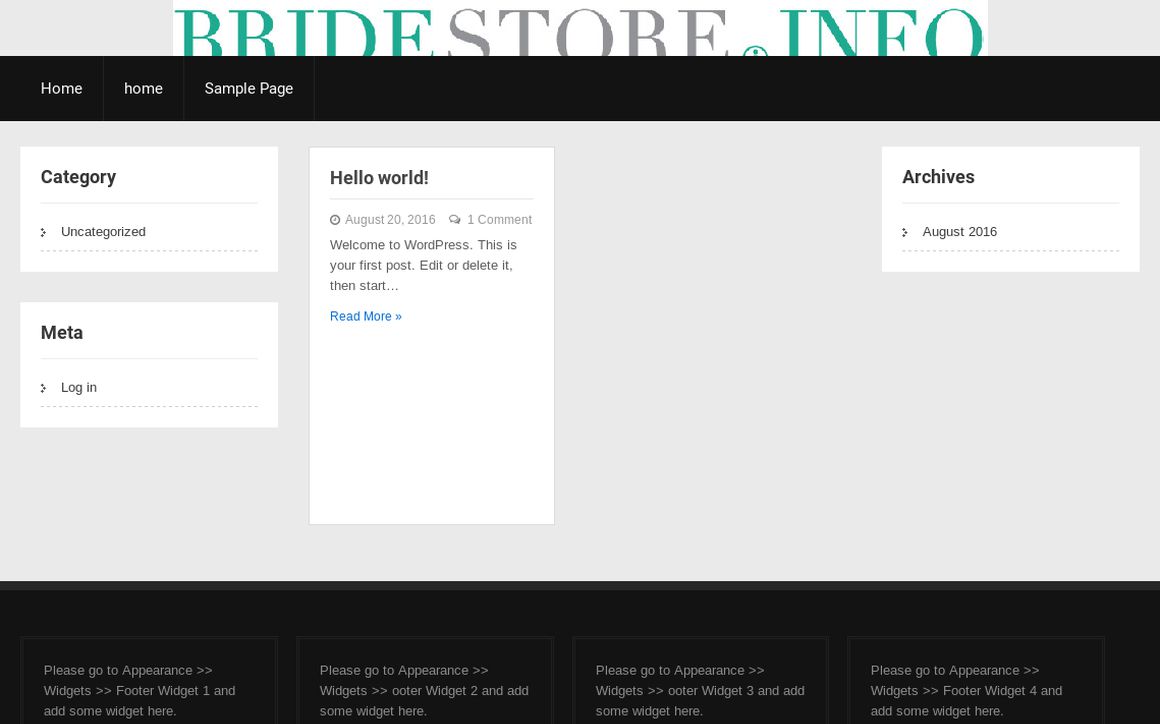This screenshot has width=1160, height=724.
Task: Click the bullet icon beside Log in
Action: point(44,388)
